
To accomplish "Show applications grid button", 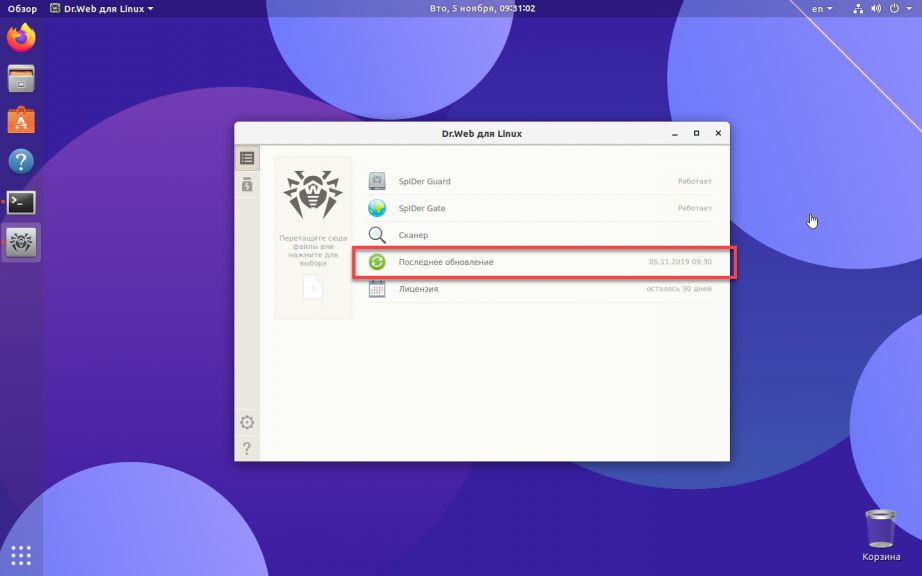I will click(x=21, y=555).
